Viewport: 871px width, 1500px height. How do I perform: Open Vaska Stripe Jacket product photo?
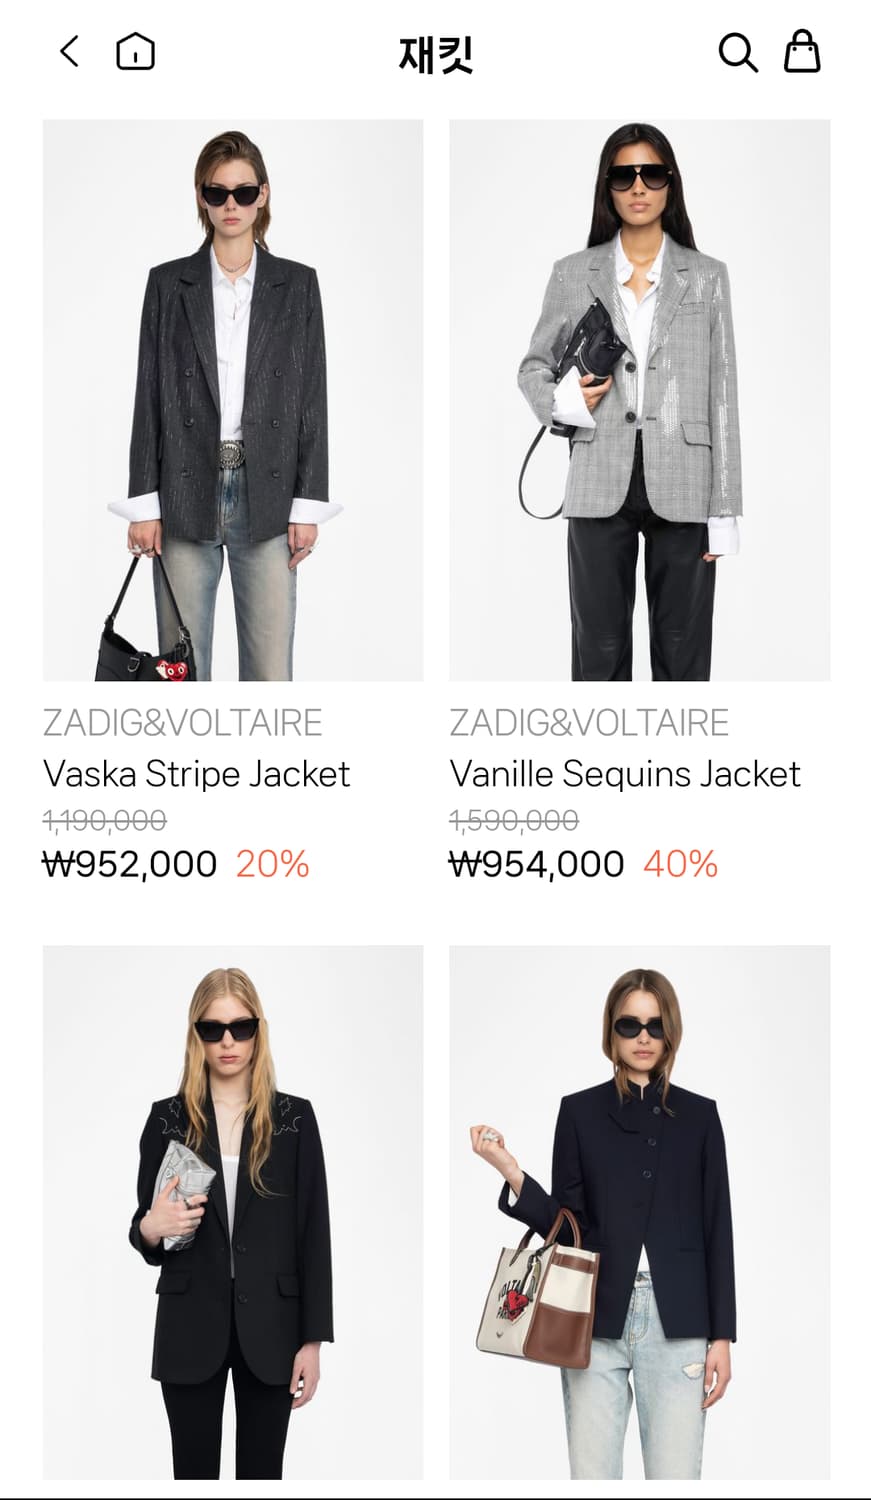point(233,400)
